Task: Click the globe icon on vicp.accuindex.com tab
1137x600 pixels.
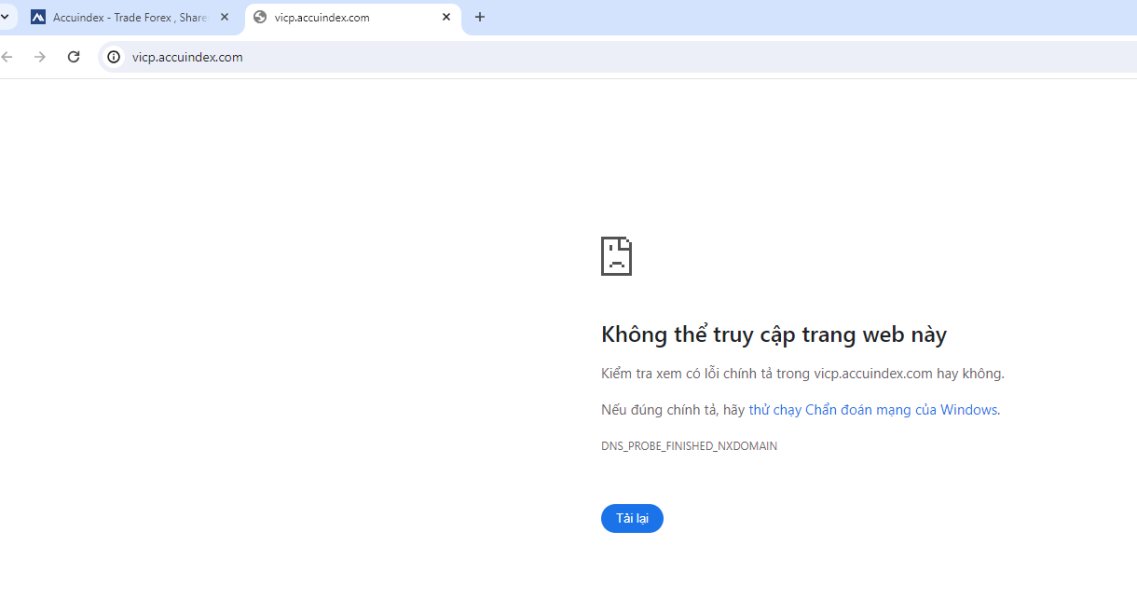Action: pyautogui.click(x=260, y=17)
